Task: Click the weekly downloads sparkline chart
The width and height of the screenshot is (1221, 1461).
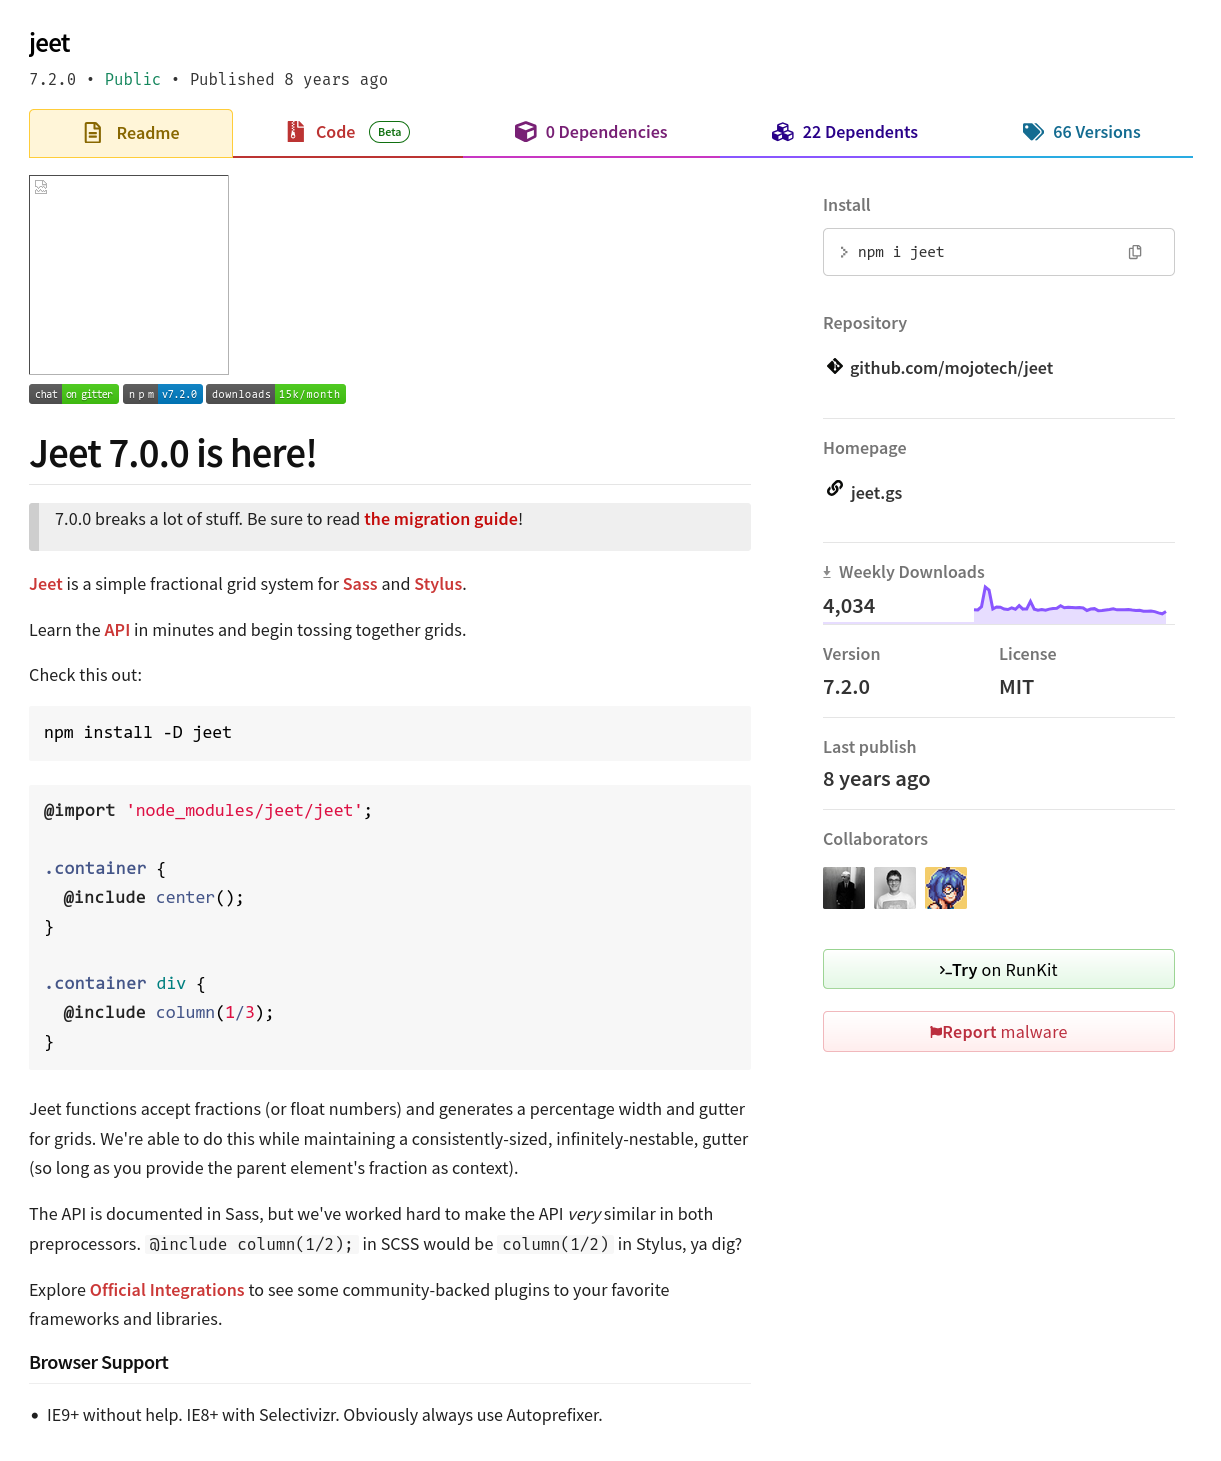Action: [1070, 604]
